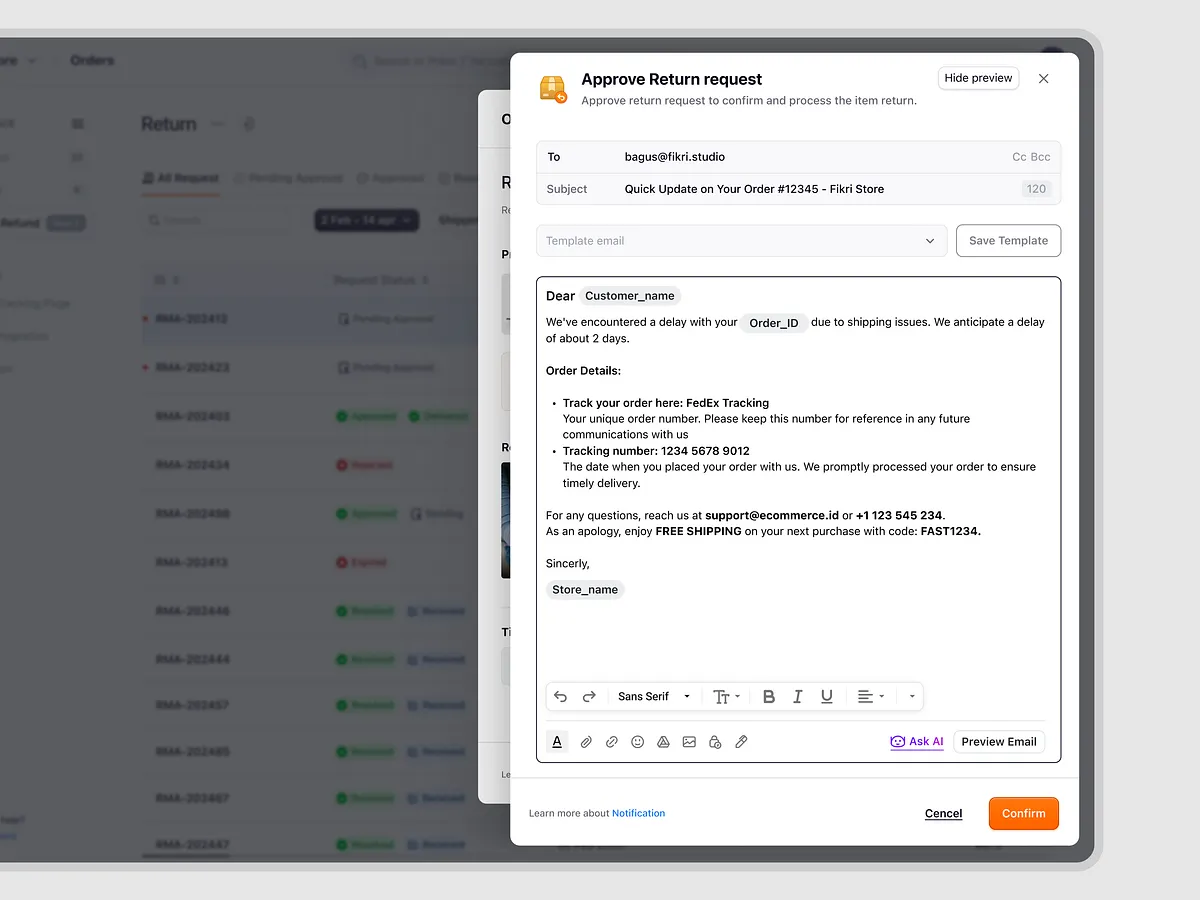Toggle bold formatting
1200x900 pixels.
click(x=768, y=696)
